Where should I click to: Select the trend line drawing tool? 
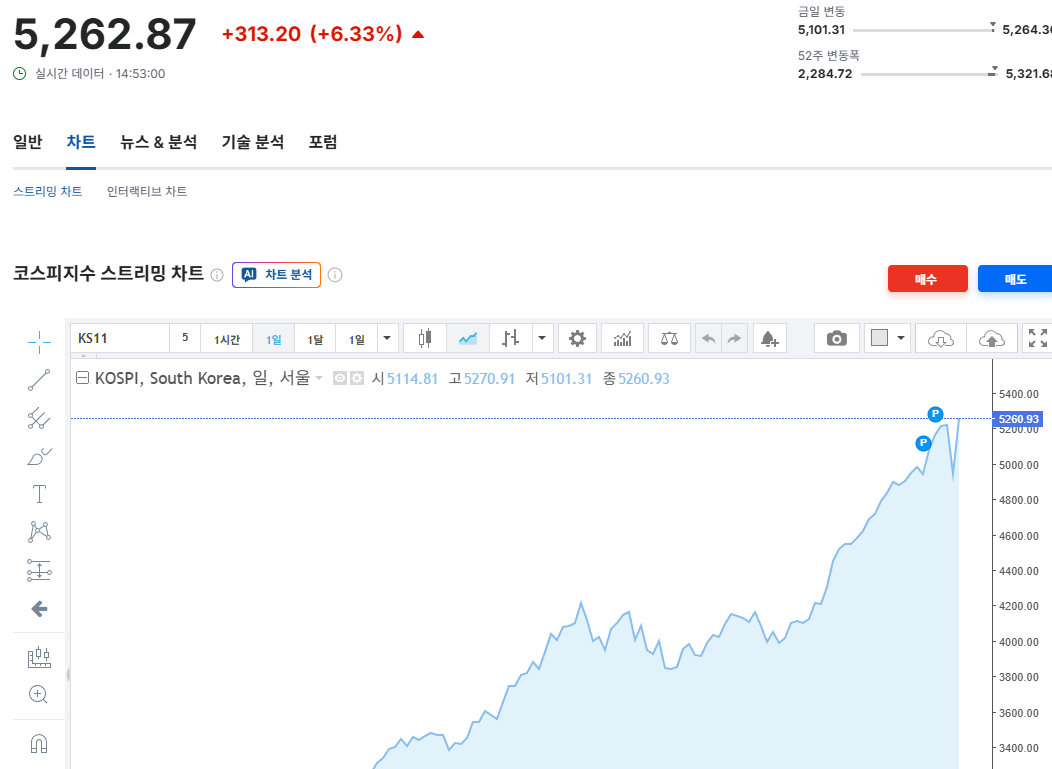point(39,380)
